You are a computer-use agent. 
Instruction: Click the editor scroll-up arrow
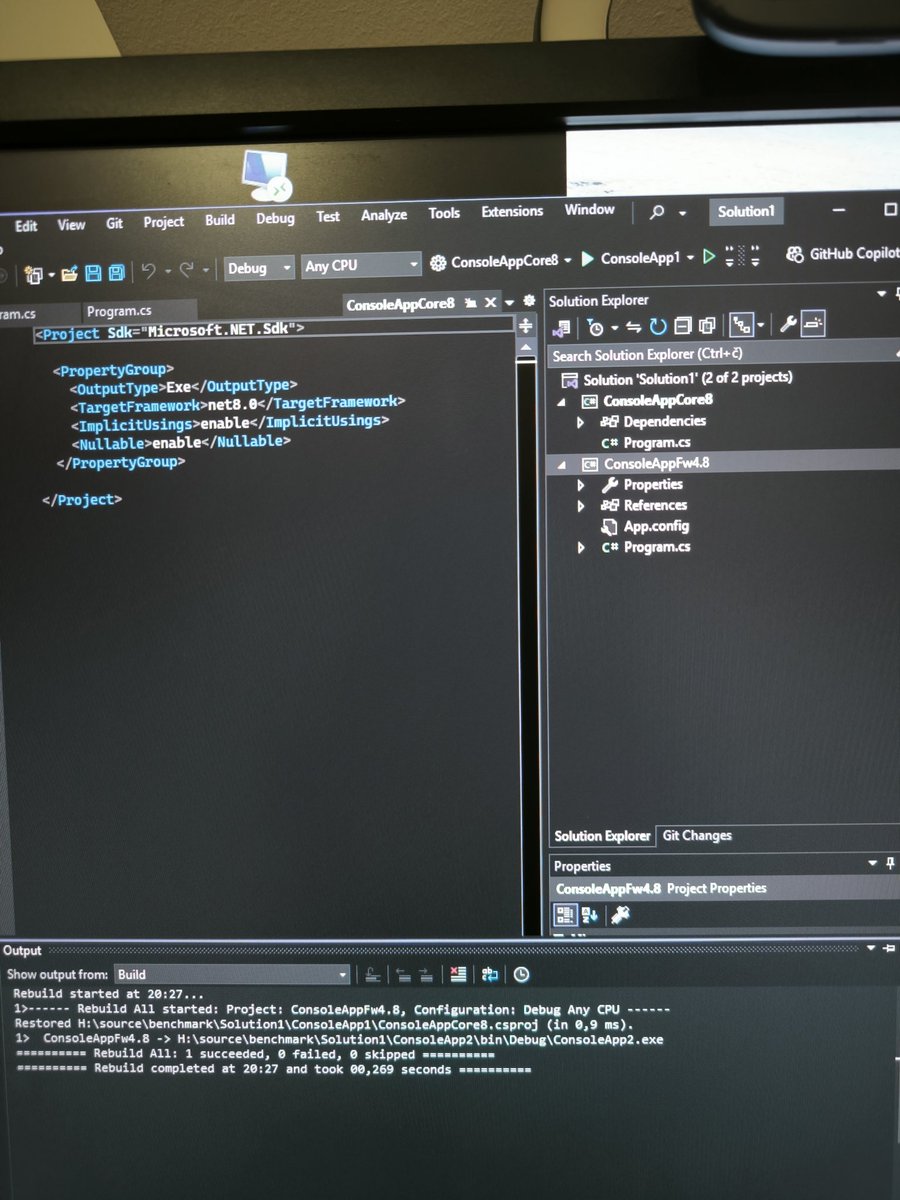(x=527, y=347)
